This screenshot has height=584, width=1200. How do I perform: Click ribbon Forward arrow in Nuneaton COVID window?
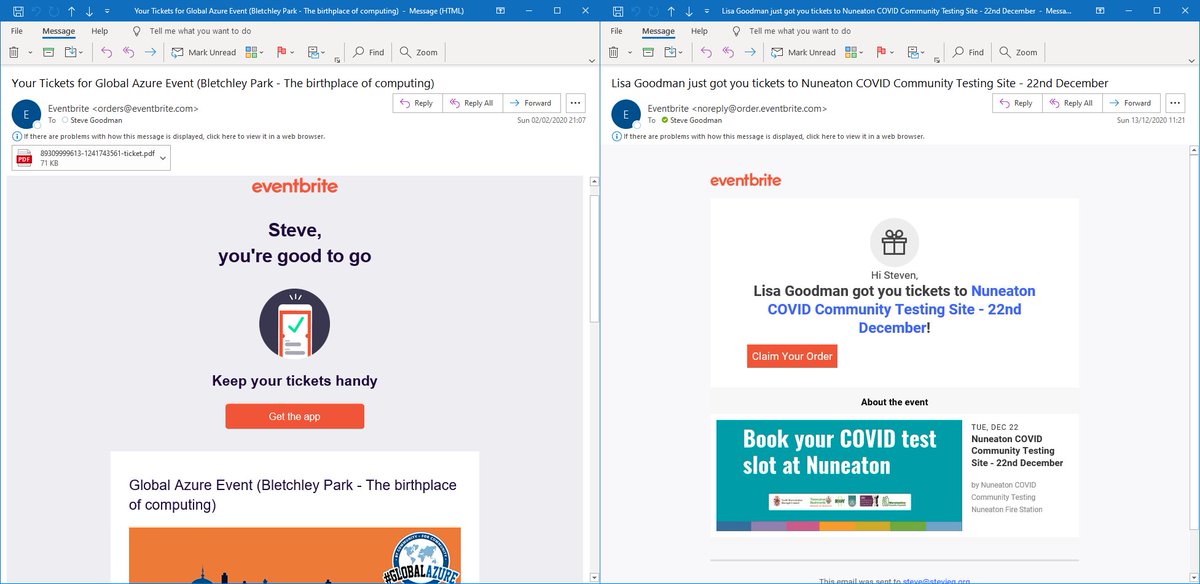pyautogui.click(x=749, y=52)
